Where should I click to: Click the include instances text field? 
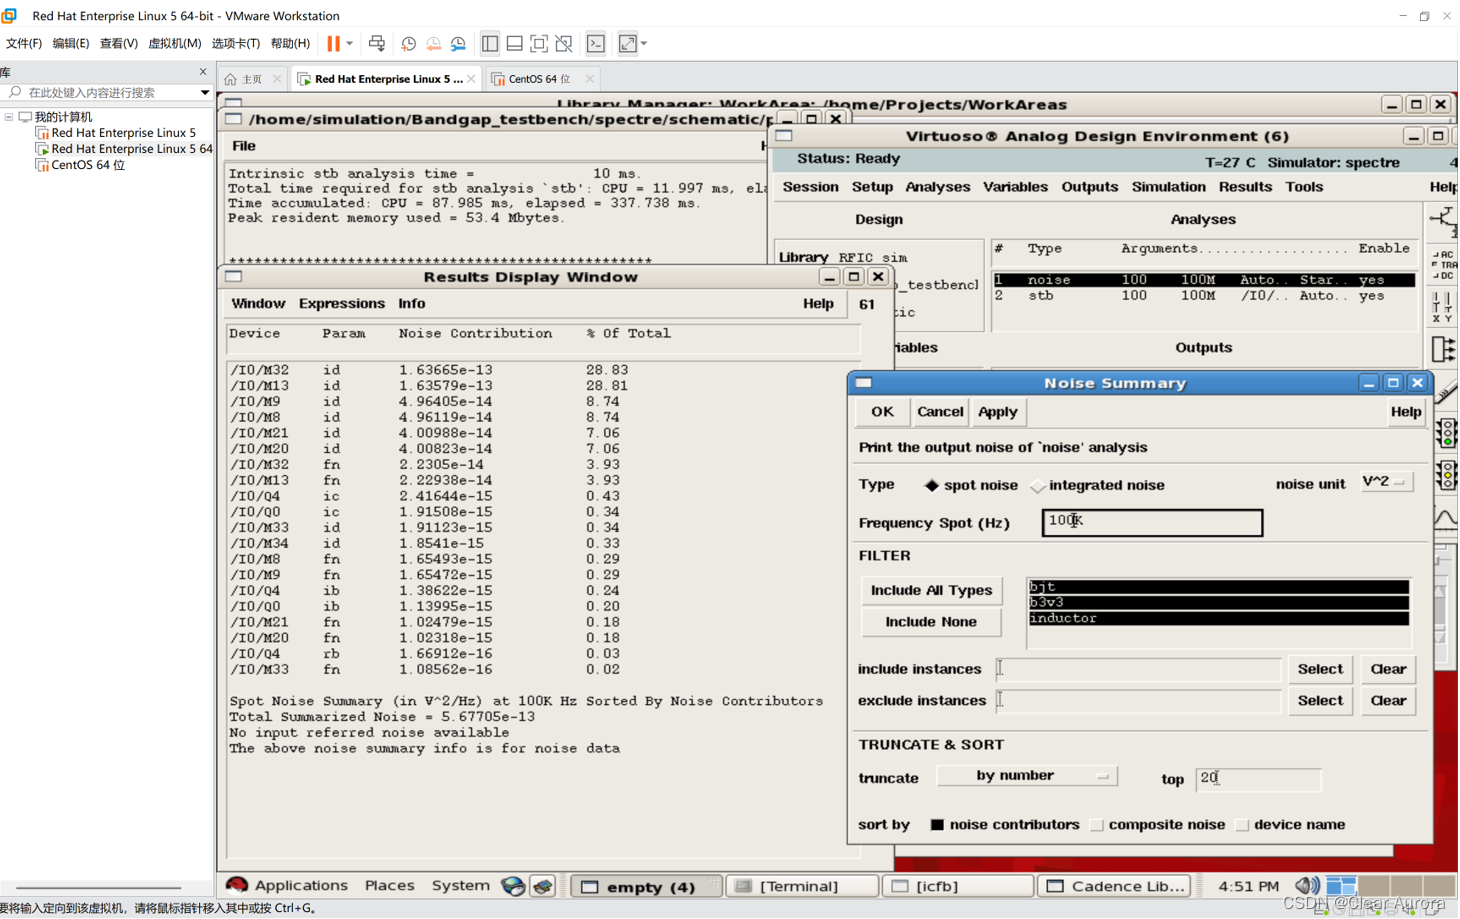tap(1138, 669)
